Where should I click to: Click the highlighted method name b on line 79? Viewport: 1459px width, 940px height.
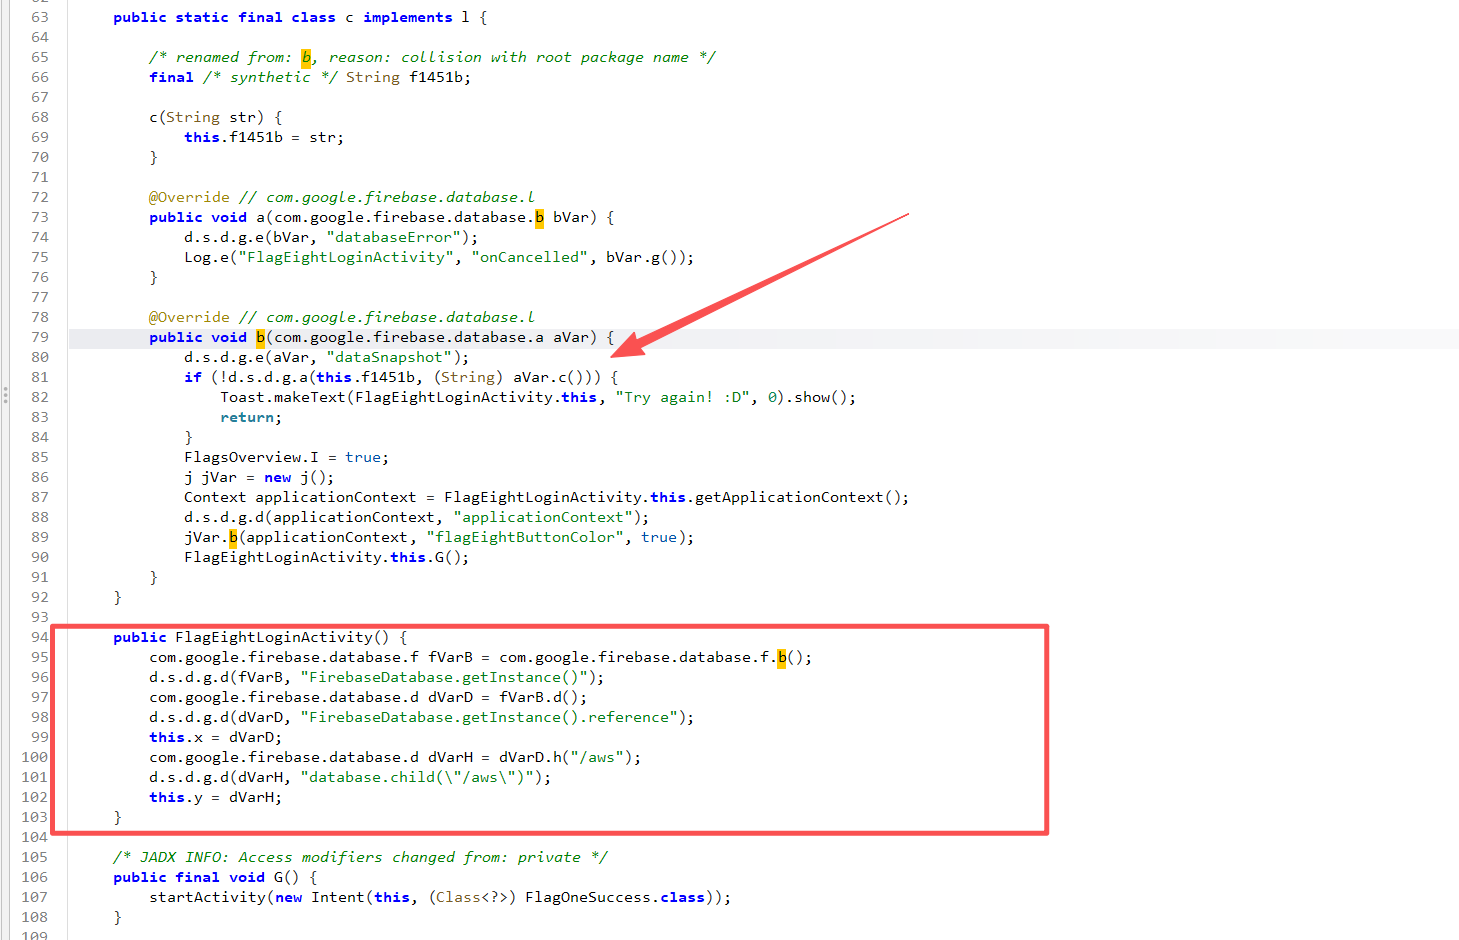[x=260, y=337]
